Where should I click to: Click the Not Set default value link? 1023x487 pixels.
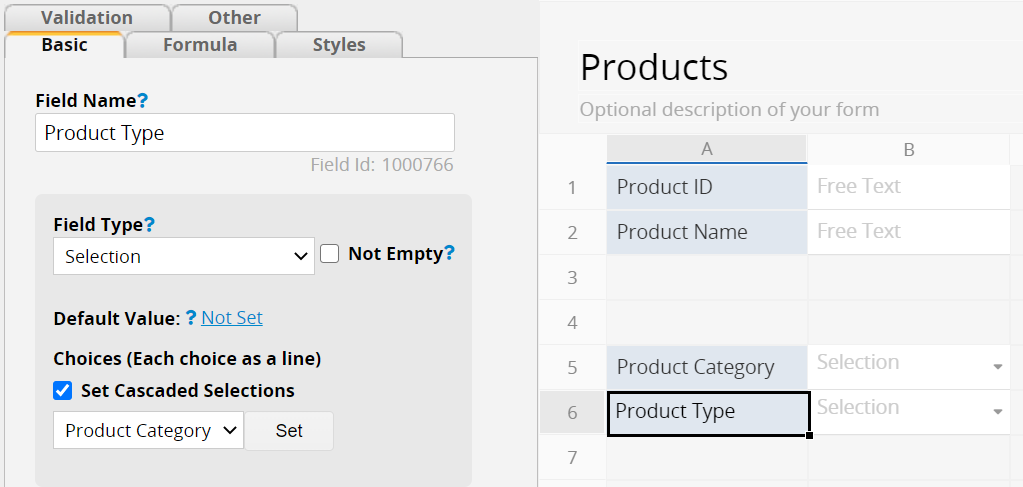click(232, 318)
